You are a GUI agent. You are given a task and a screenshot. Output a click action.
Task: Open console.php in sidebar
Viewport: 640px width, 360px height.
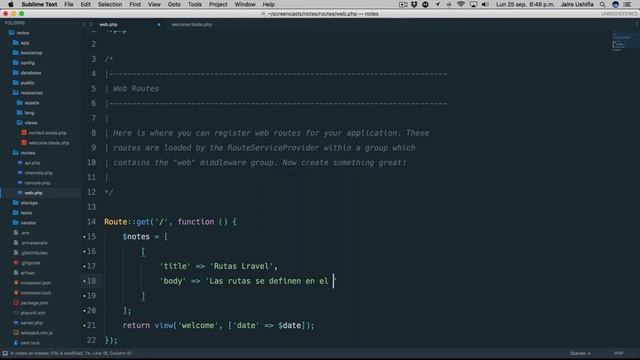(34, 183)
